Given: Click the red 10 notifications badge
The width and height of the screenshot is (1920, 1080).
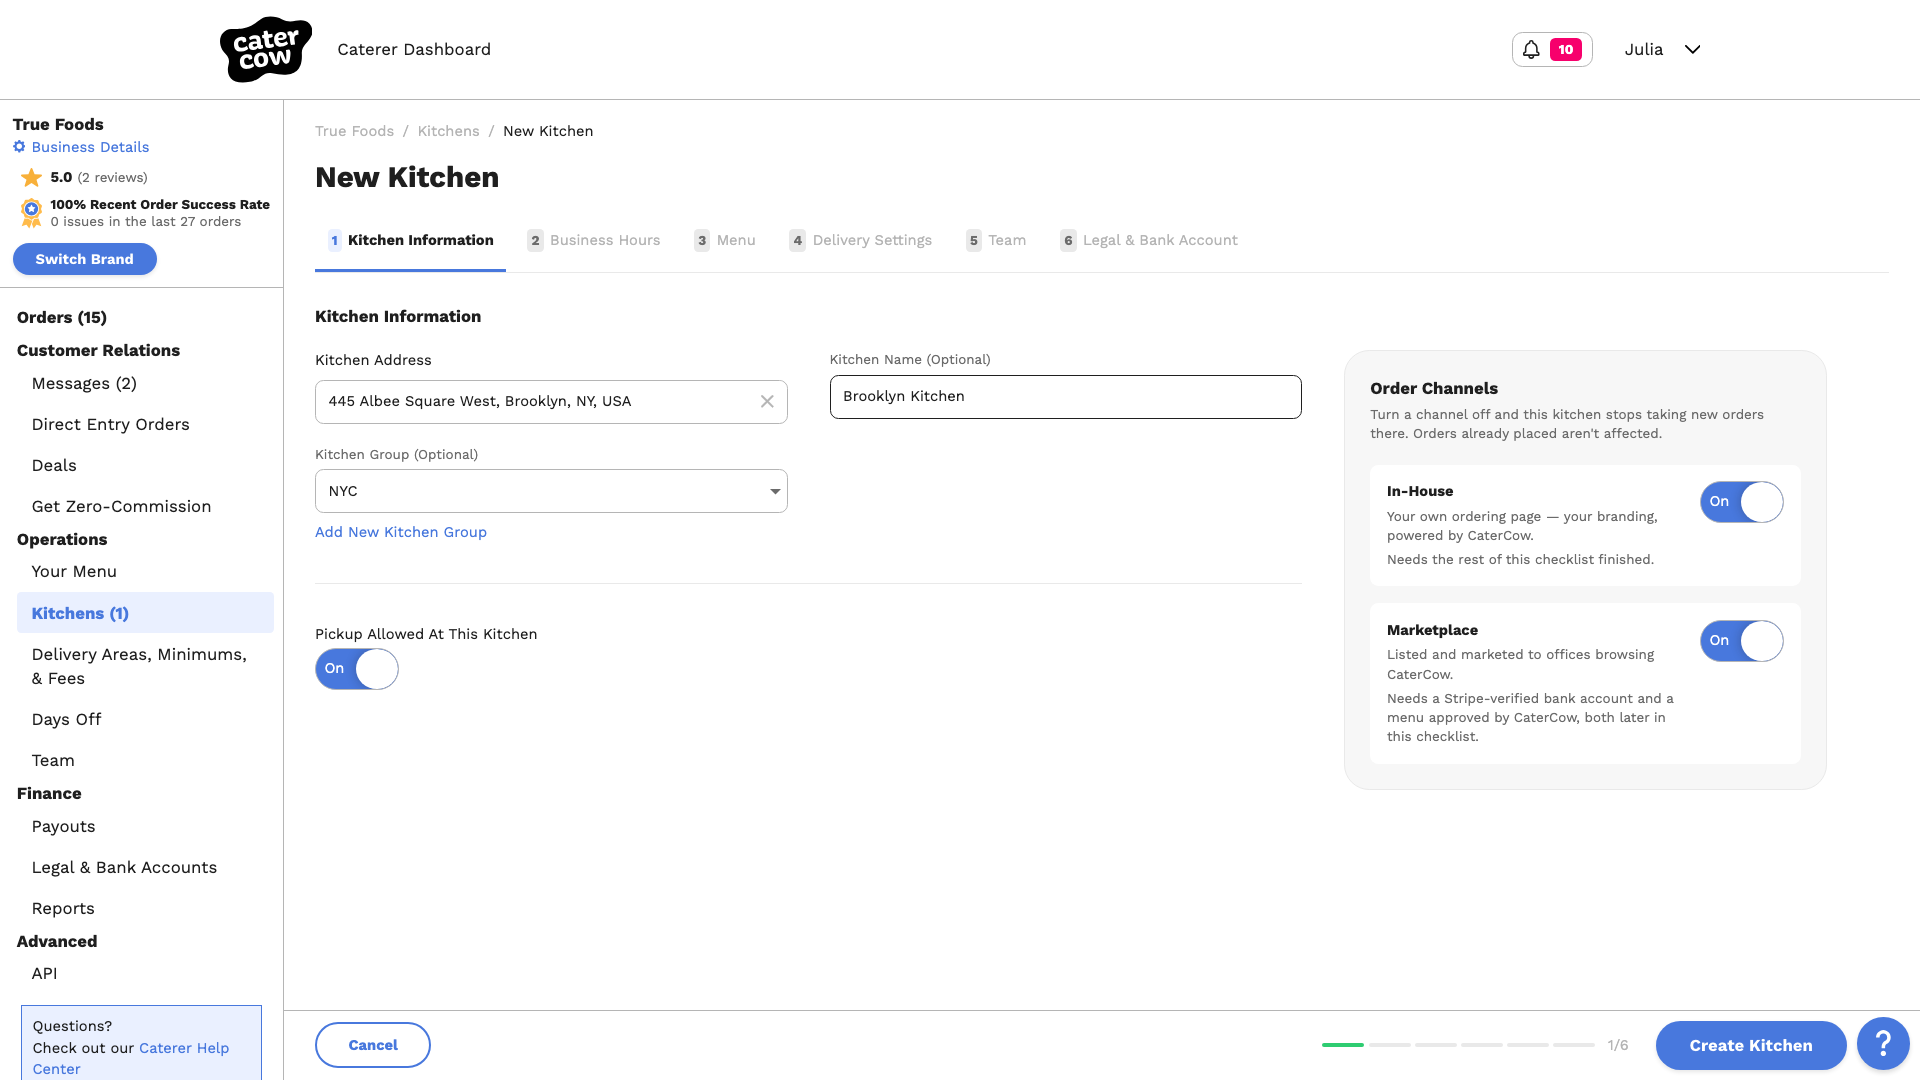Looking at the screenshot, I should (1566, 49).
